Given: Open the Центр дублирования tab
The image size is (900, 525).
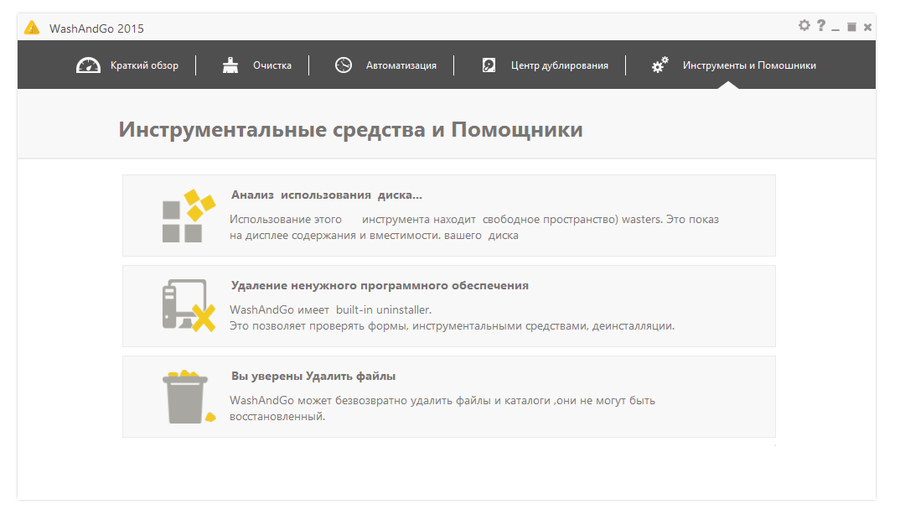Looking at the screenshot, I should (545, 65).
